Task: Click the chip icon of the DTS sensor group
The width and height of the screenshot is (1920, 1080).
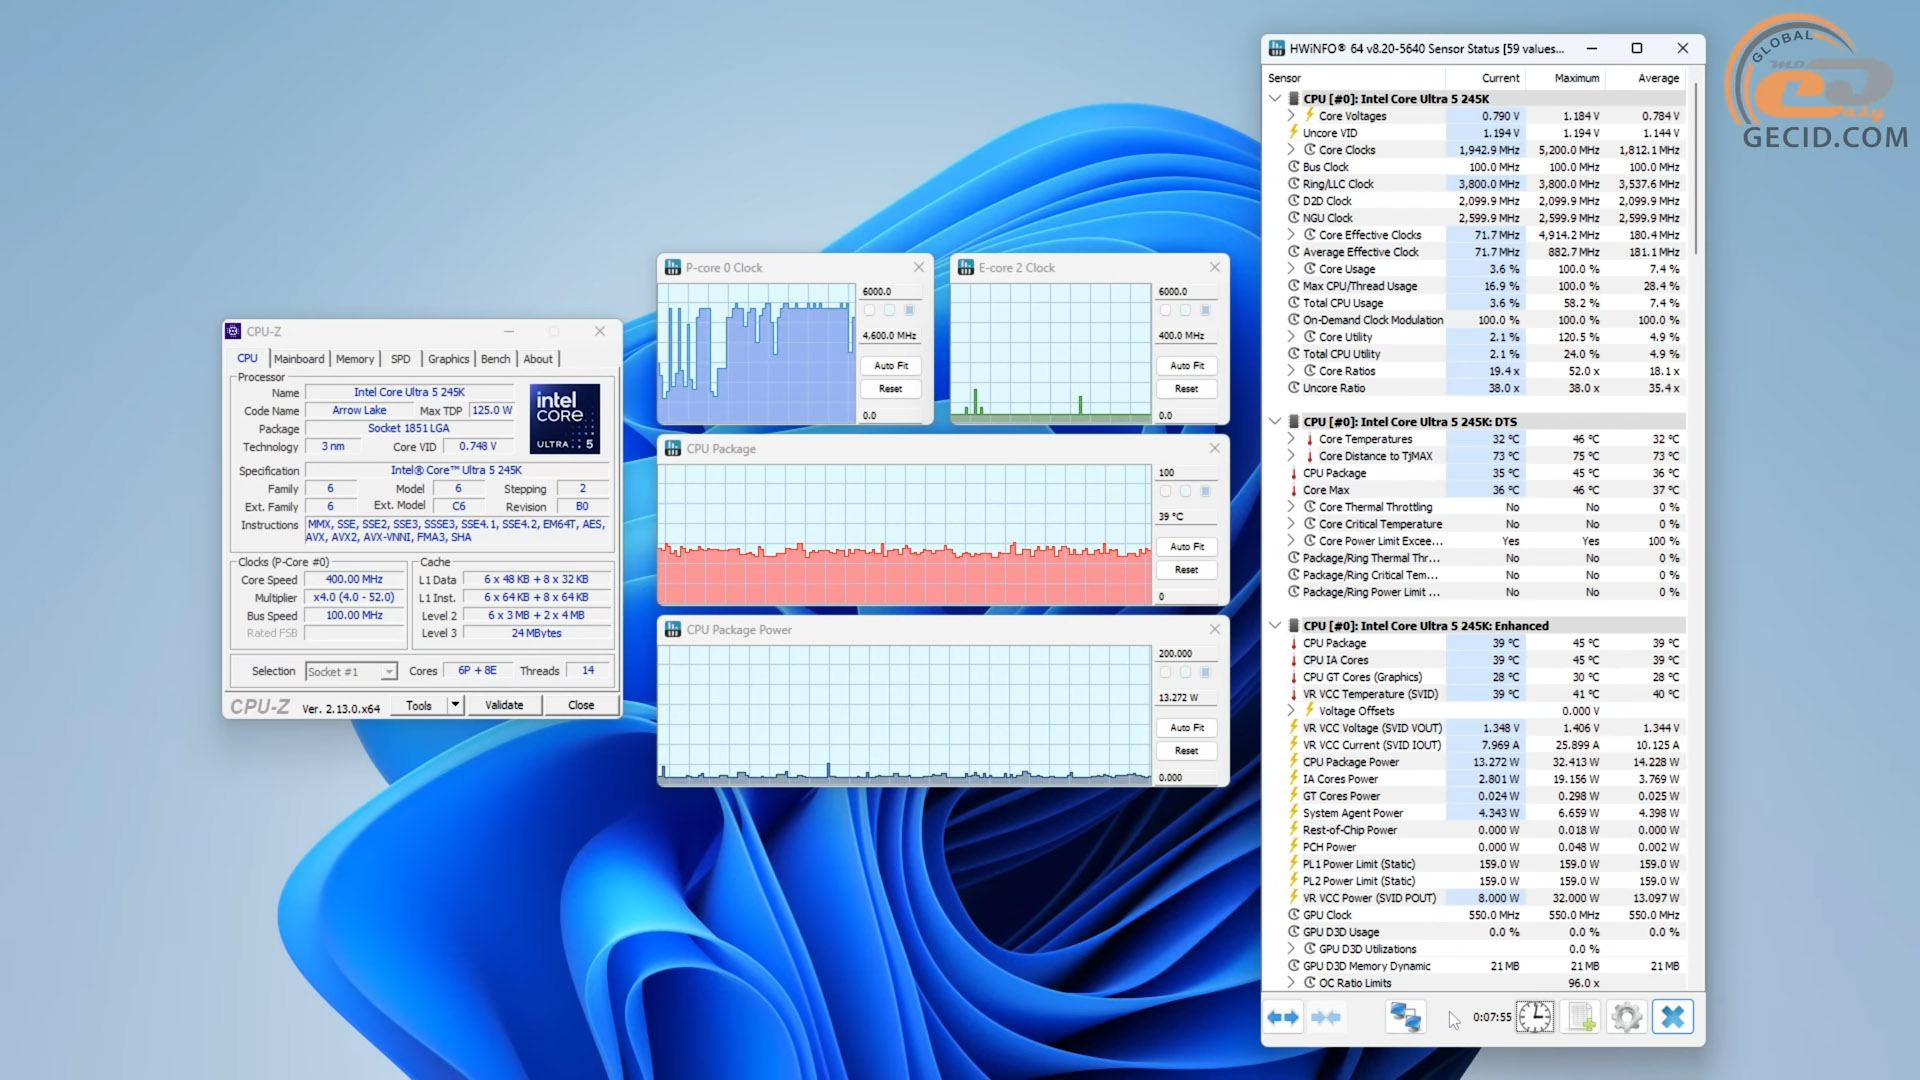Action: pos(1293,422)
